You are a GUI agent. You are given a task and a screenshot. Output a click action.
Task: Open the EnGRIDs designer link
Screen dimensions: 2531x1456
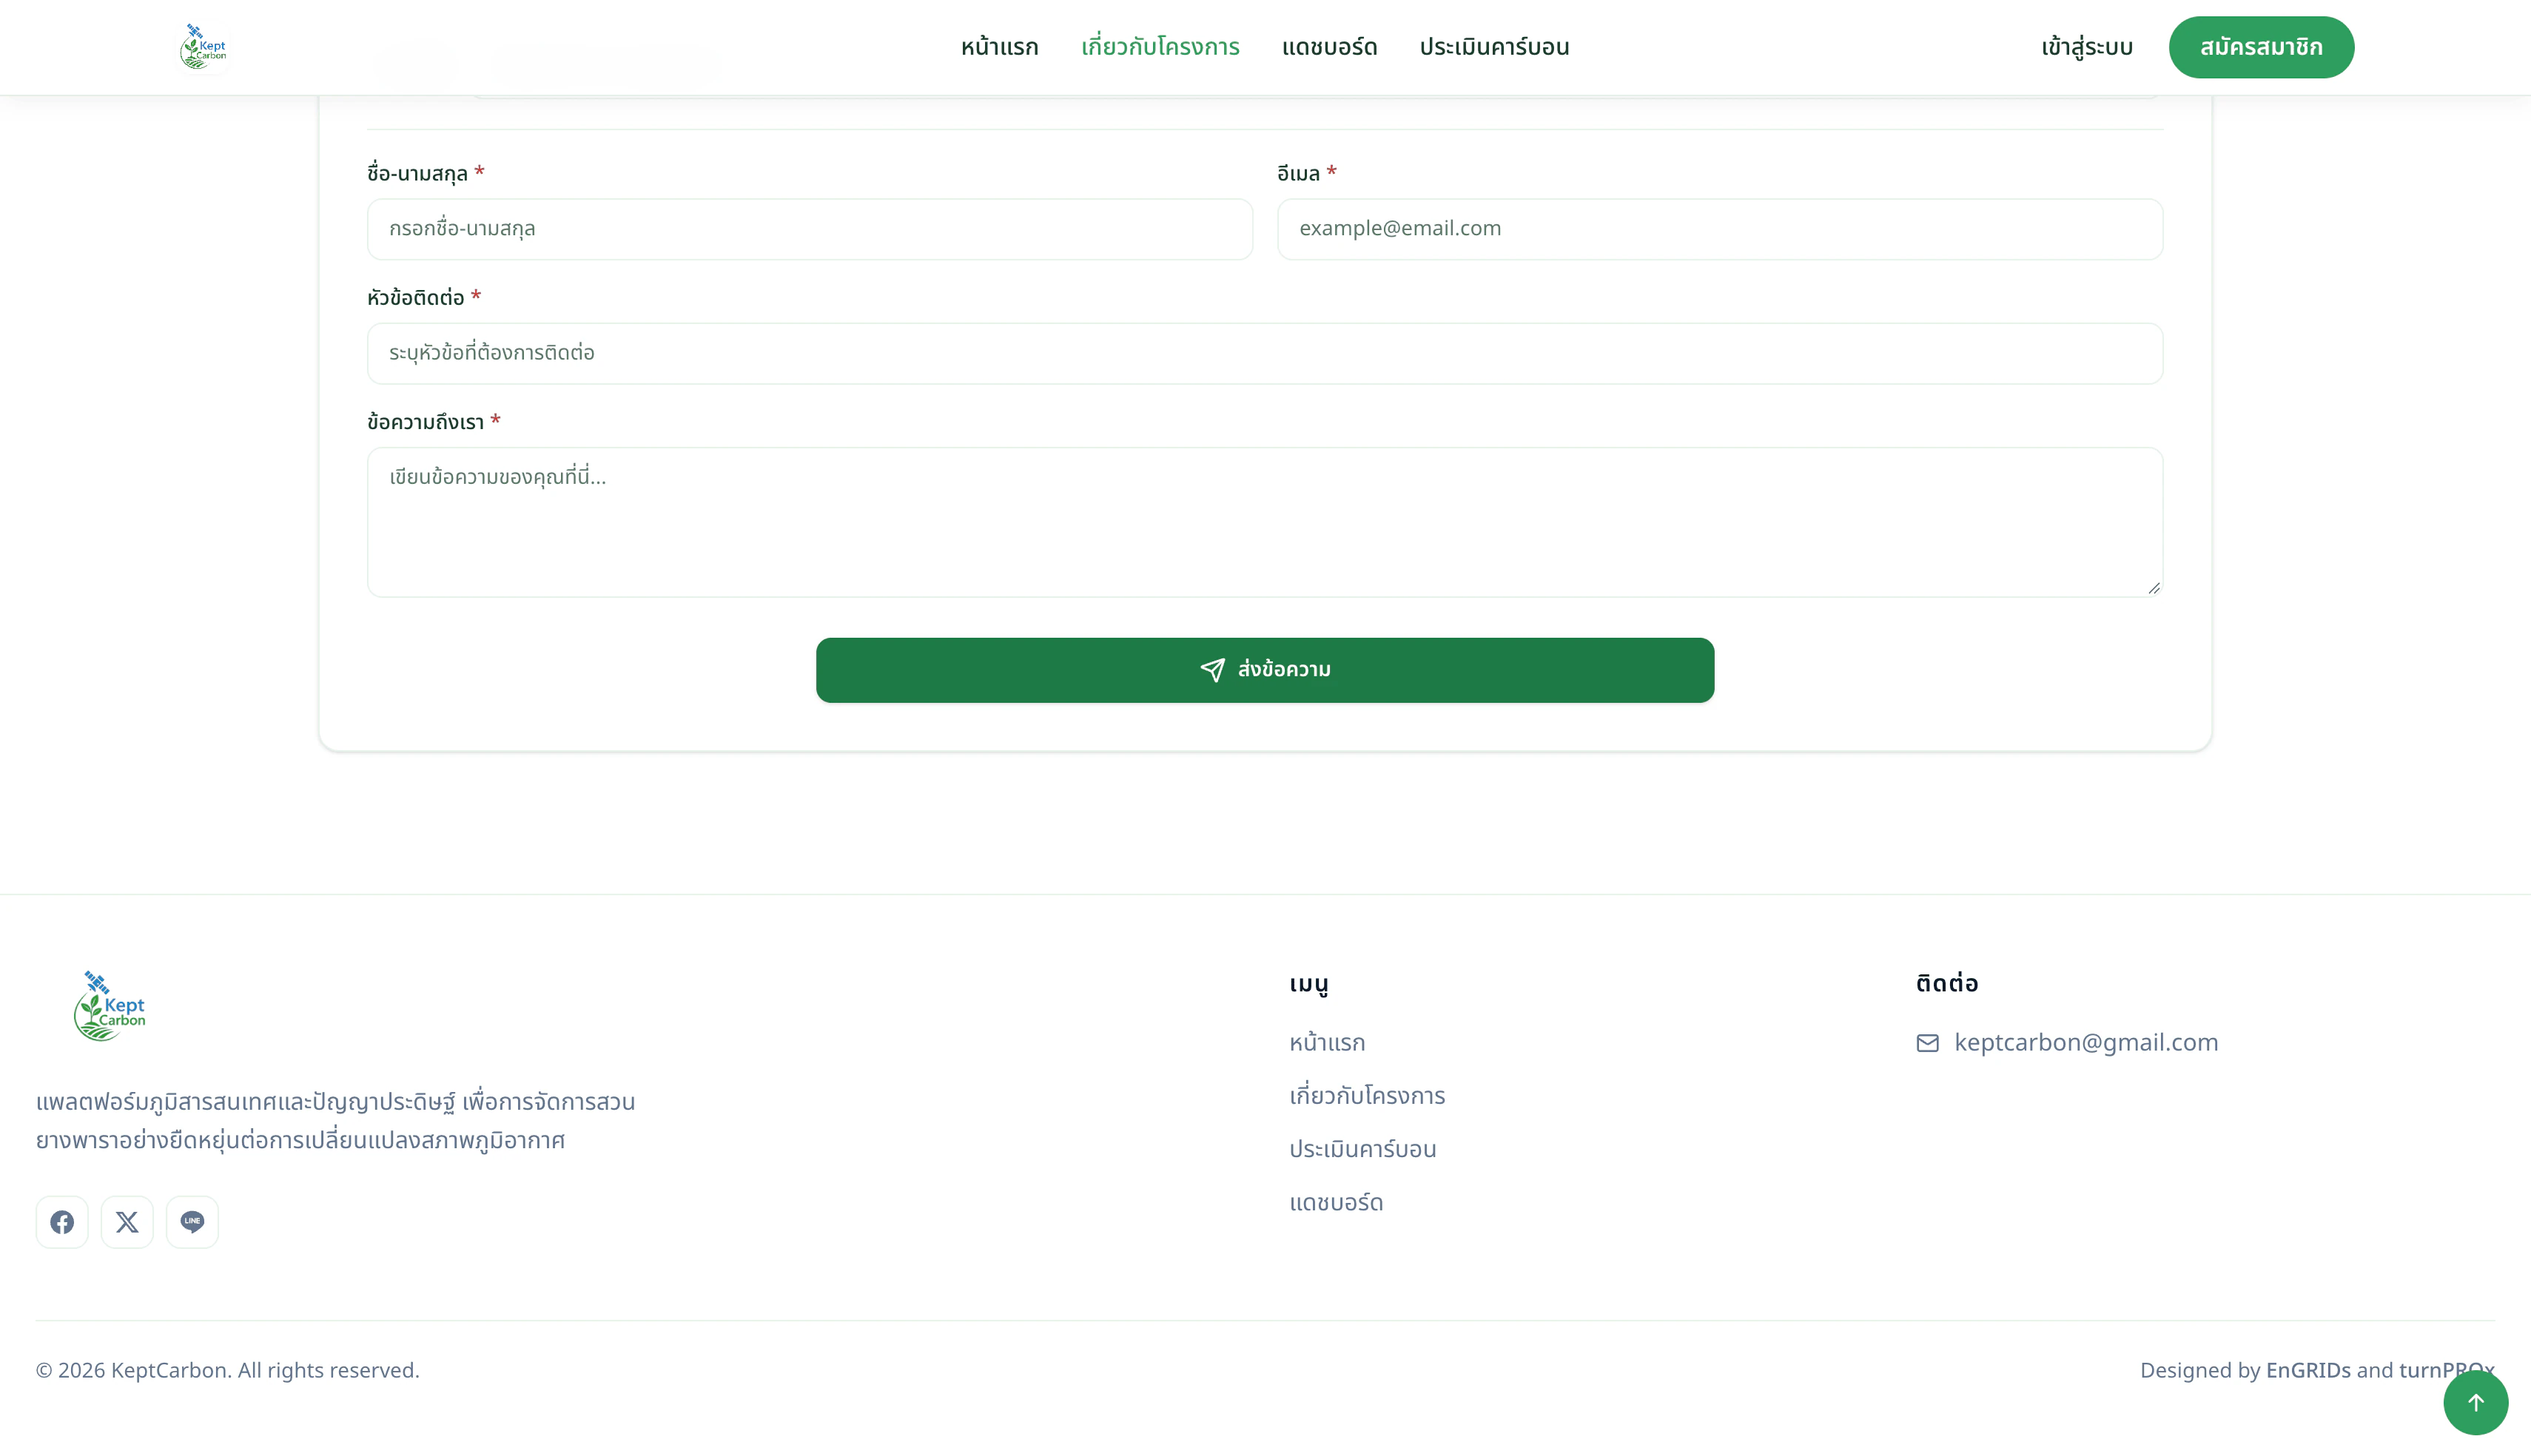click(2308, 1370)
